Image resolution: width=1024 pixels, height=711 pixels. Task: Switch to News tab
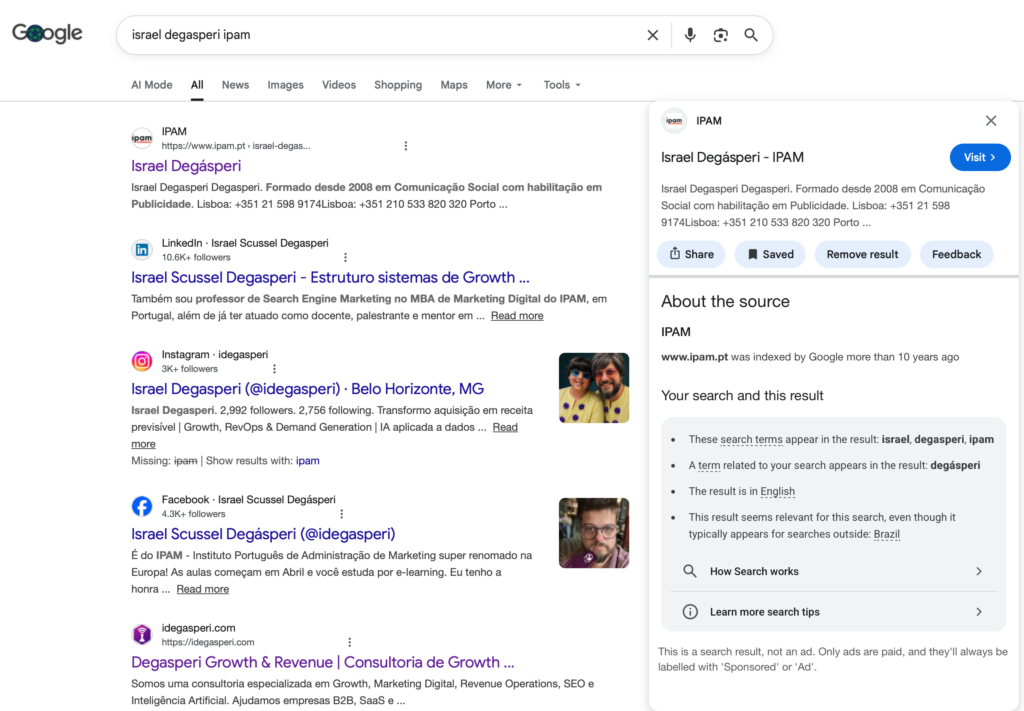235,85
